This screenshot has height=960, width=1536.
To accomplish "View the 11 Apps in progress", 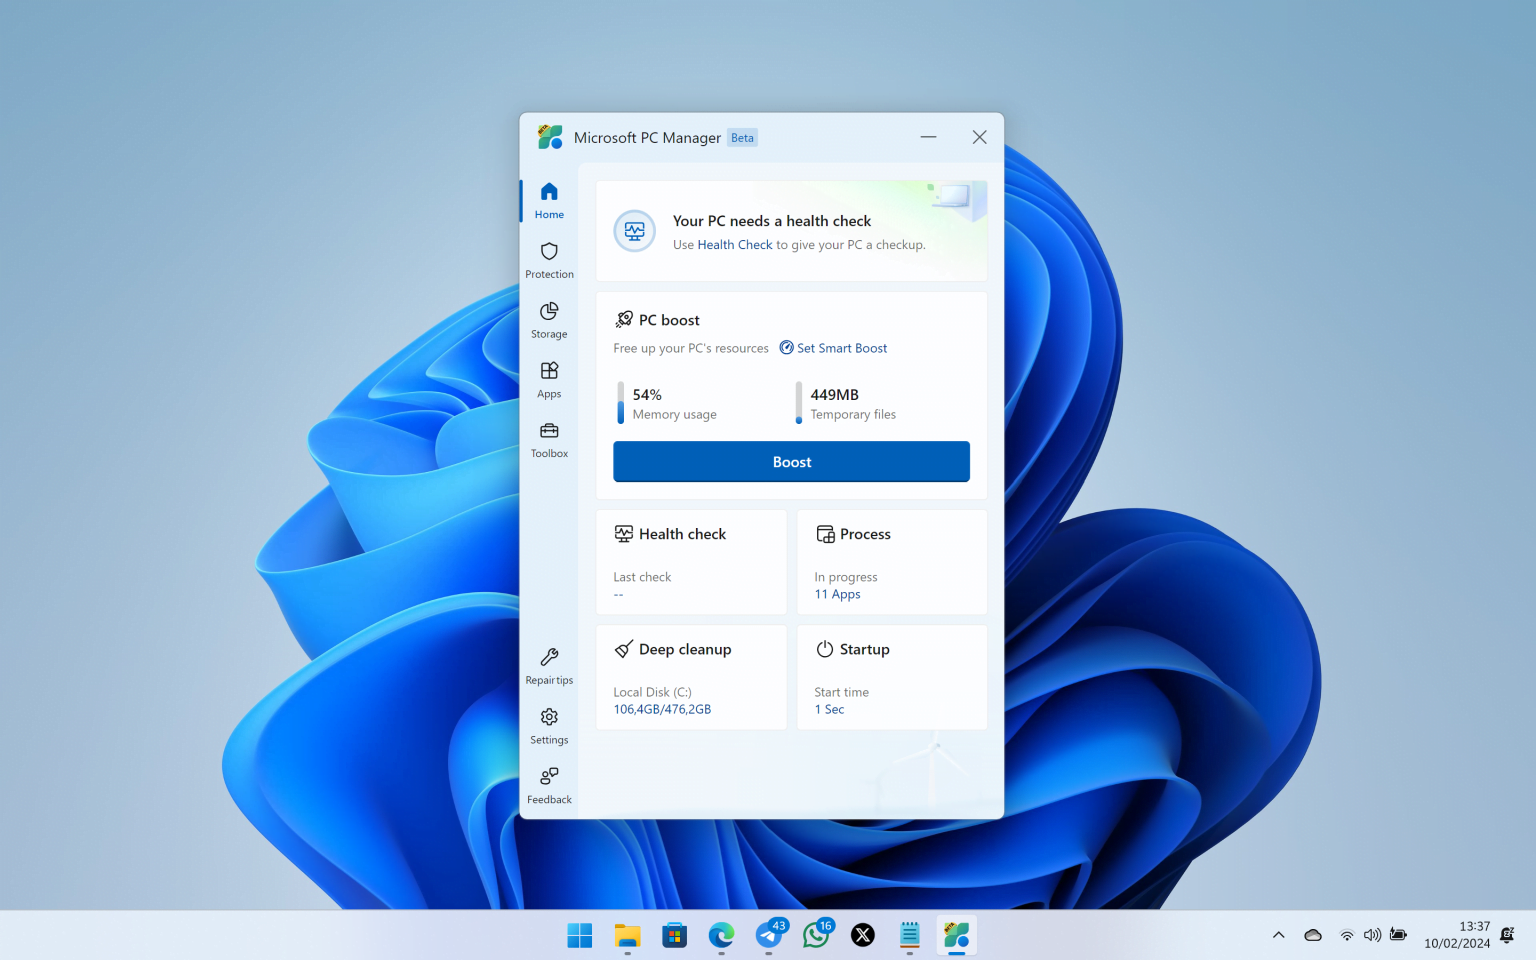I will pyautogui.click(x=837, y=593).
